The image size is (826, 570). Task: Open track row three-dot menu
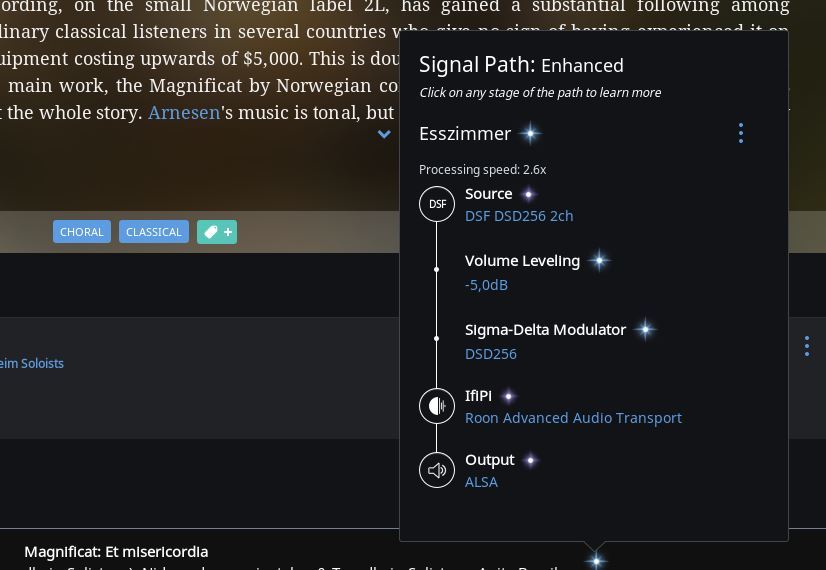[807, 346]
